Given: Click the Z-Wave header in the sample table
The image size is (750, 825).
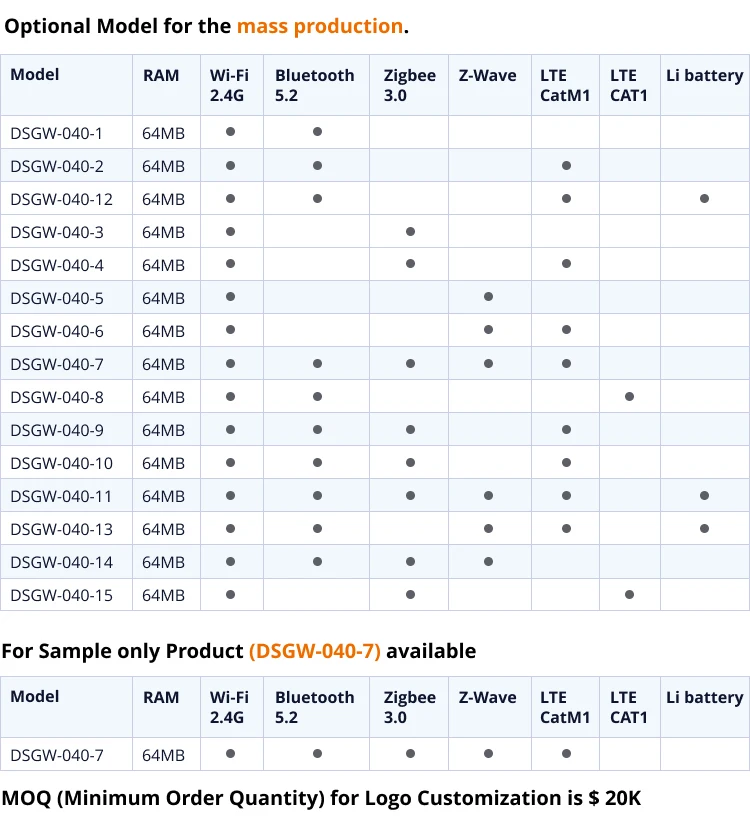Looking at the screenshot, I should (488, 698).
